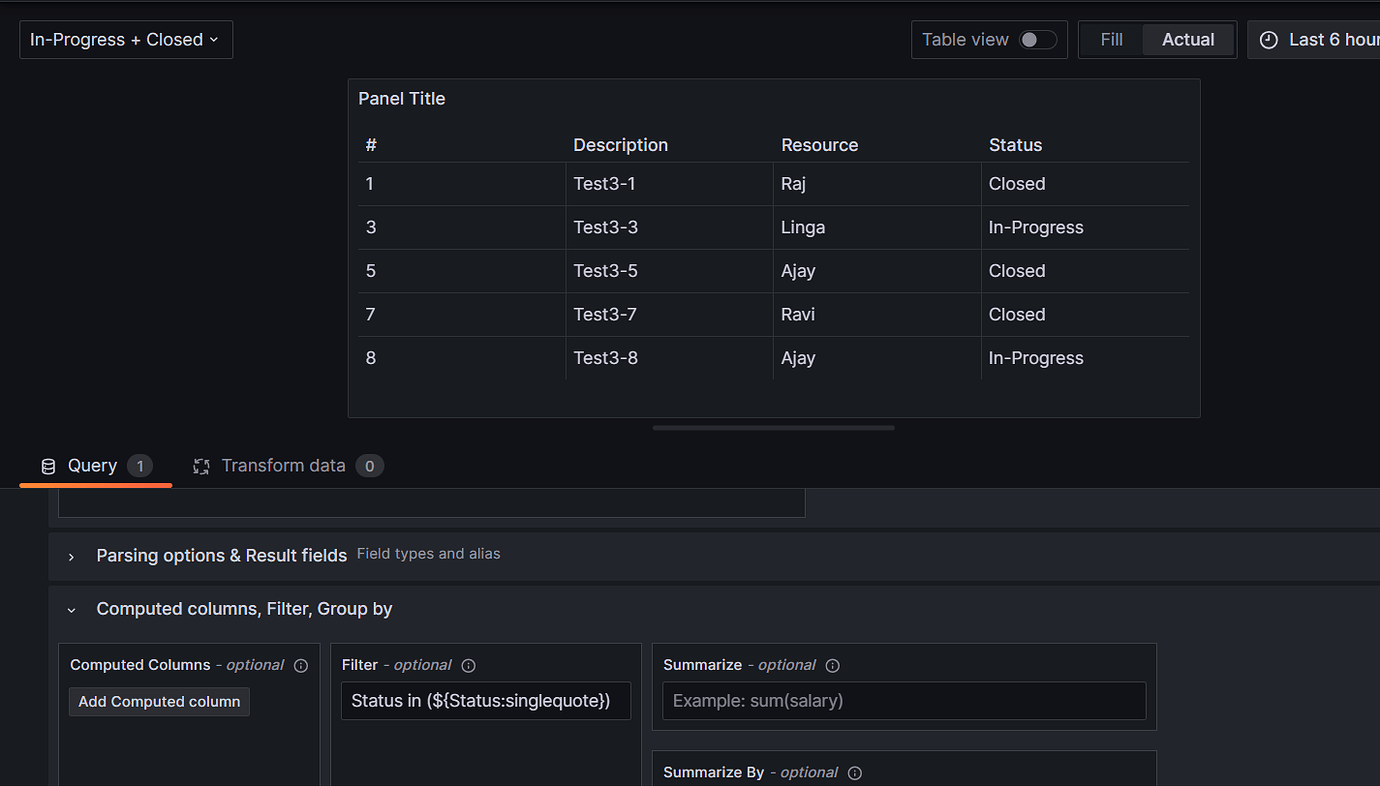Image resolution: width=1380 pixels, height=786 pixels.
Task: Click the Transform data tab icon
Action: [x=201, y=465]
